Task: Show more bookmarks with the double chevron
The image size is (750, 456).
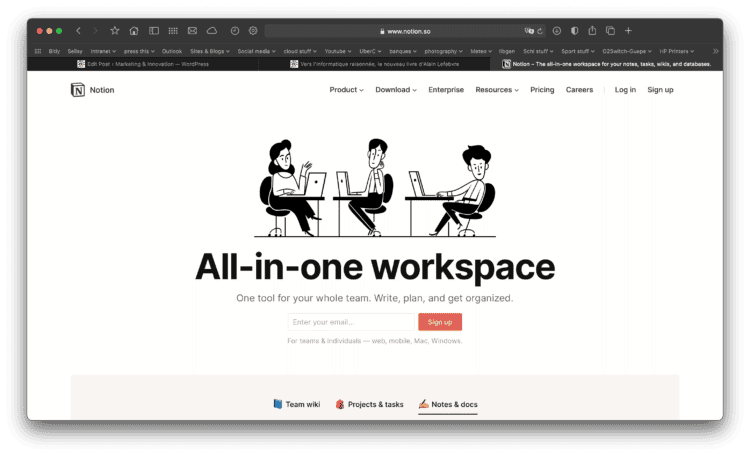Action: tap(716, 51)
